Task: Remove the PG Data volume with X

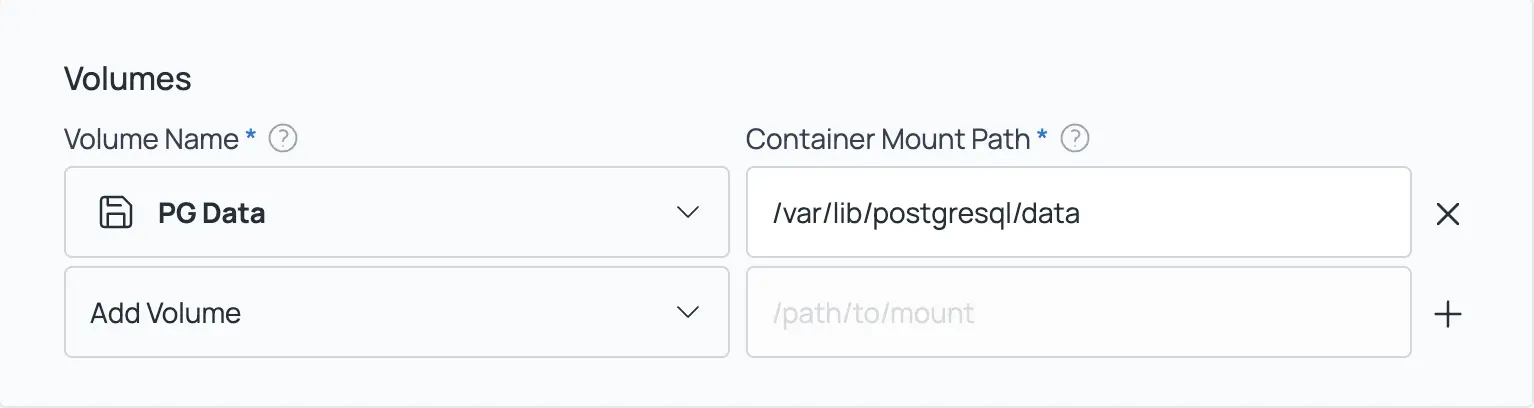Action: coord(1447,213)
